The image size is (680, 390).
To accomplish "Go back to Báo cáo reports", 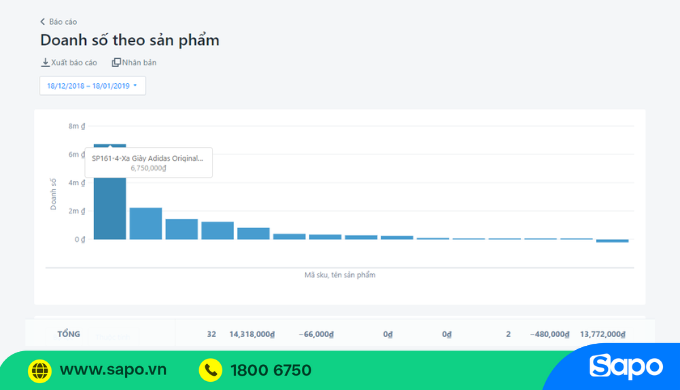I will (x=59, y=22).
